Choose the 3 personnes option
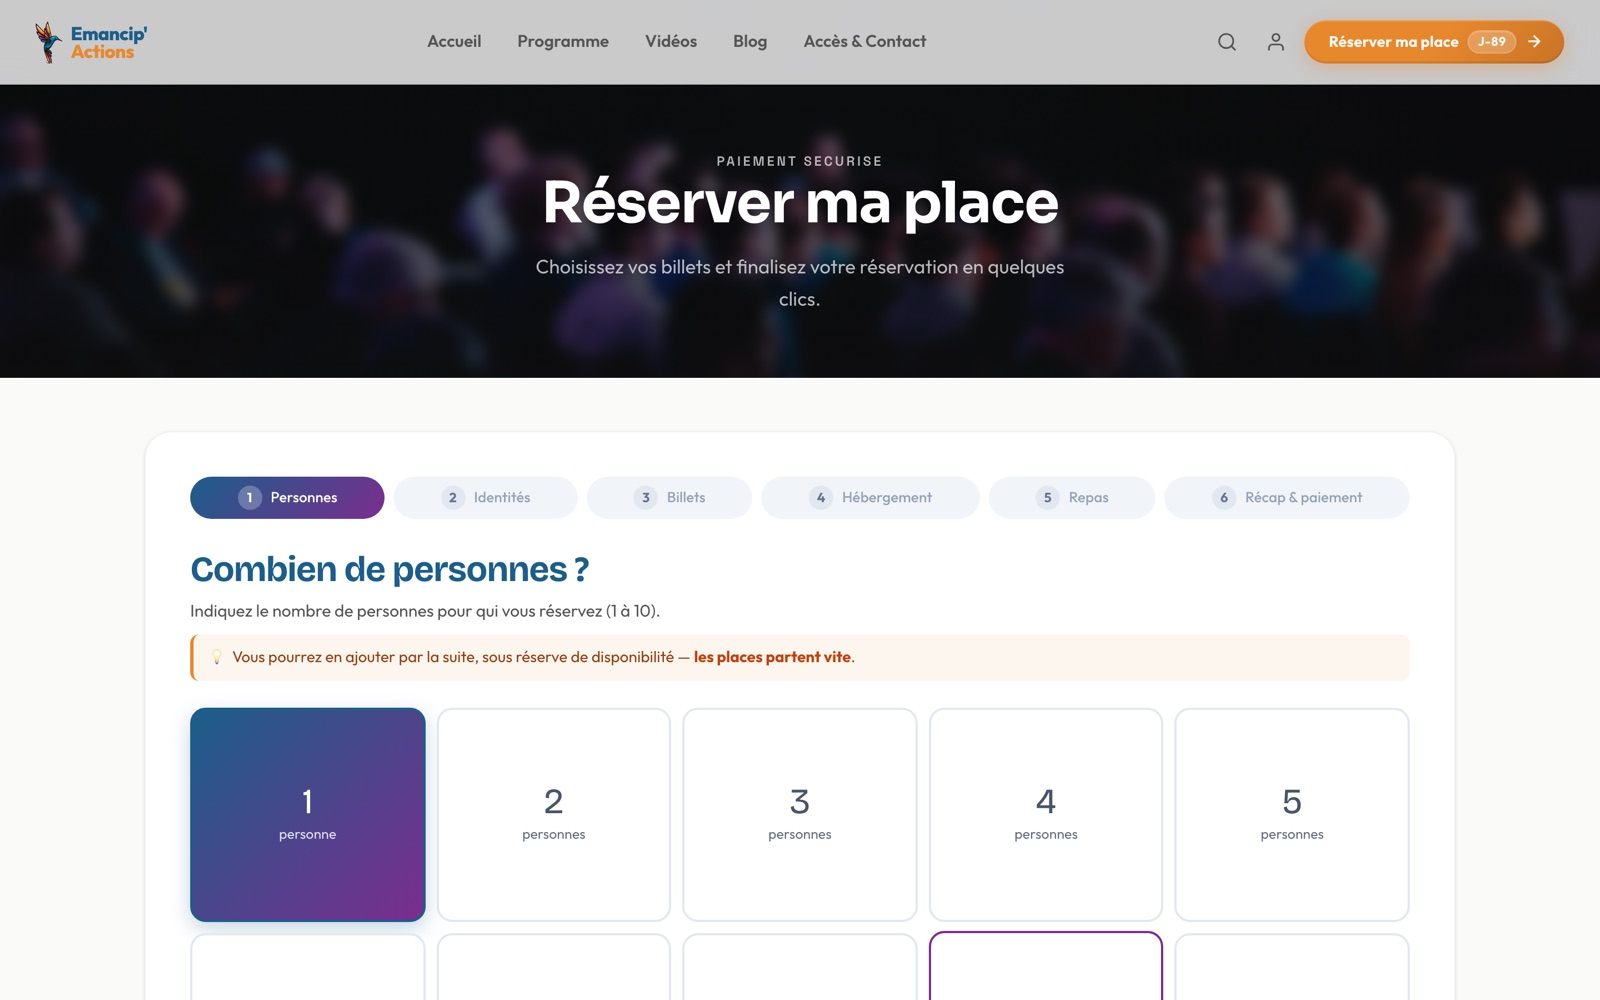The image size is (1600, 1000). tap(800, 814)
